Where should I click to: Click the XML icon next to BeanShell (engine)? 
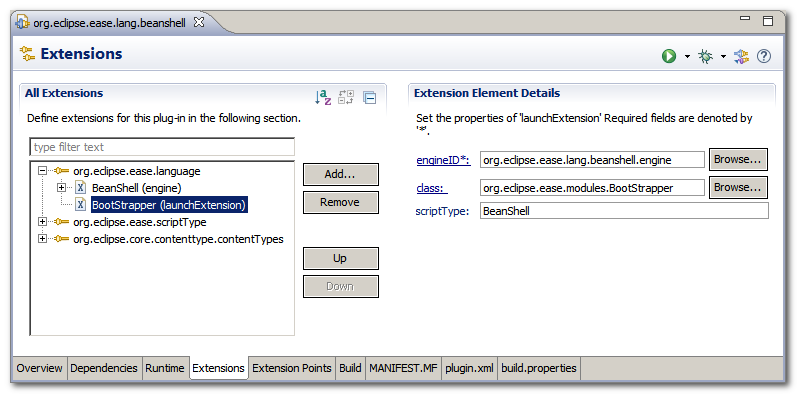point(81,188)
